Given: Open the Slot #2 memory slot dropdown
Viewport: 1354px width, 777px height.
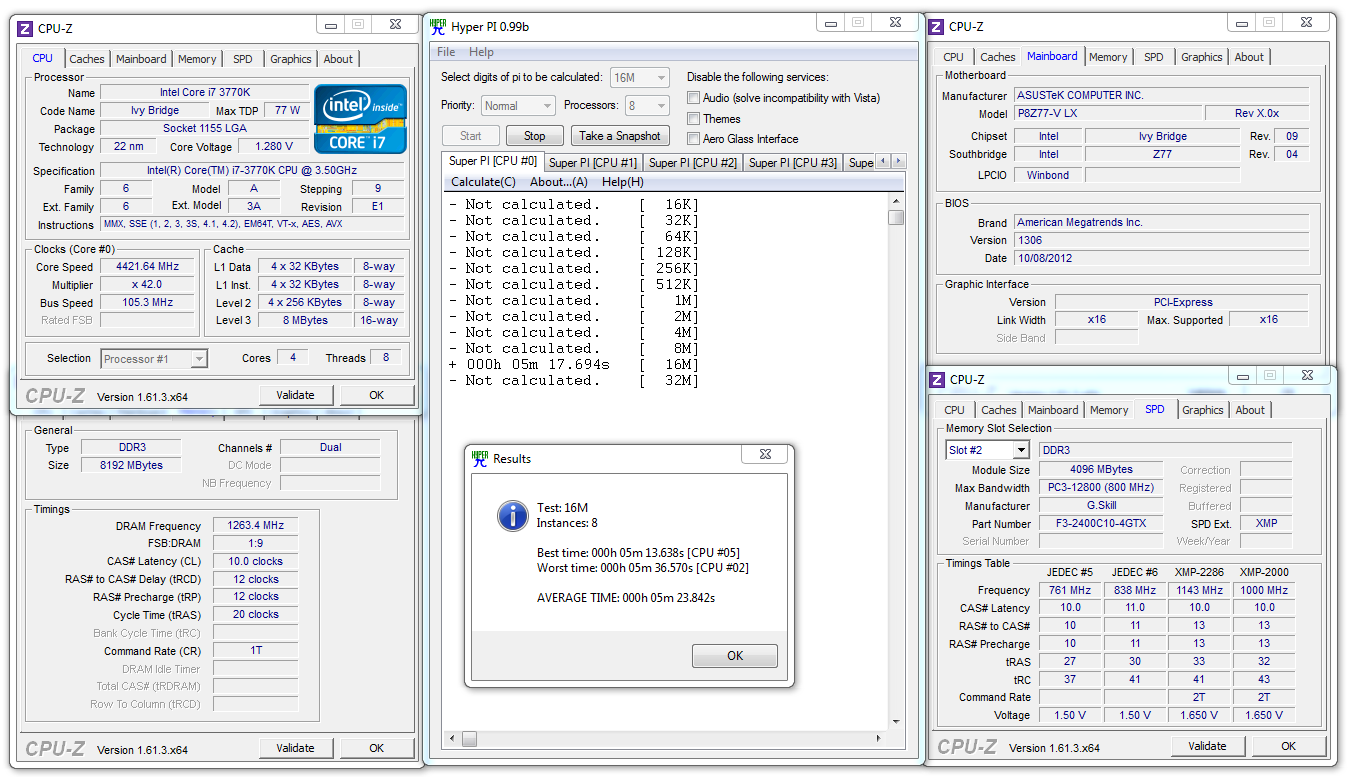Looking at the screenshot, I should click(987, 451).
